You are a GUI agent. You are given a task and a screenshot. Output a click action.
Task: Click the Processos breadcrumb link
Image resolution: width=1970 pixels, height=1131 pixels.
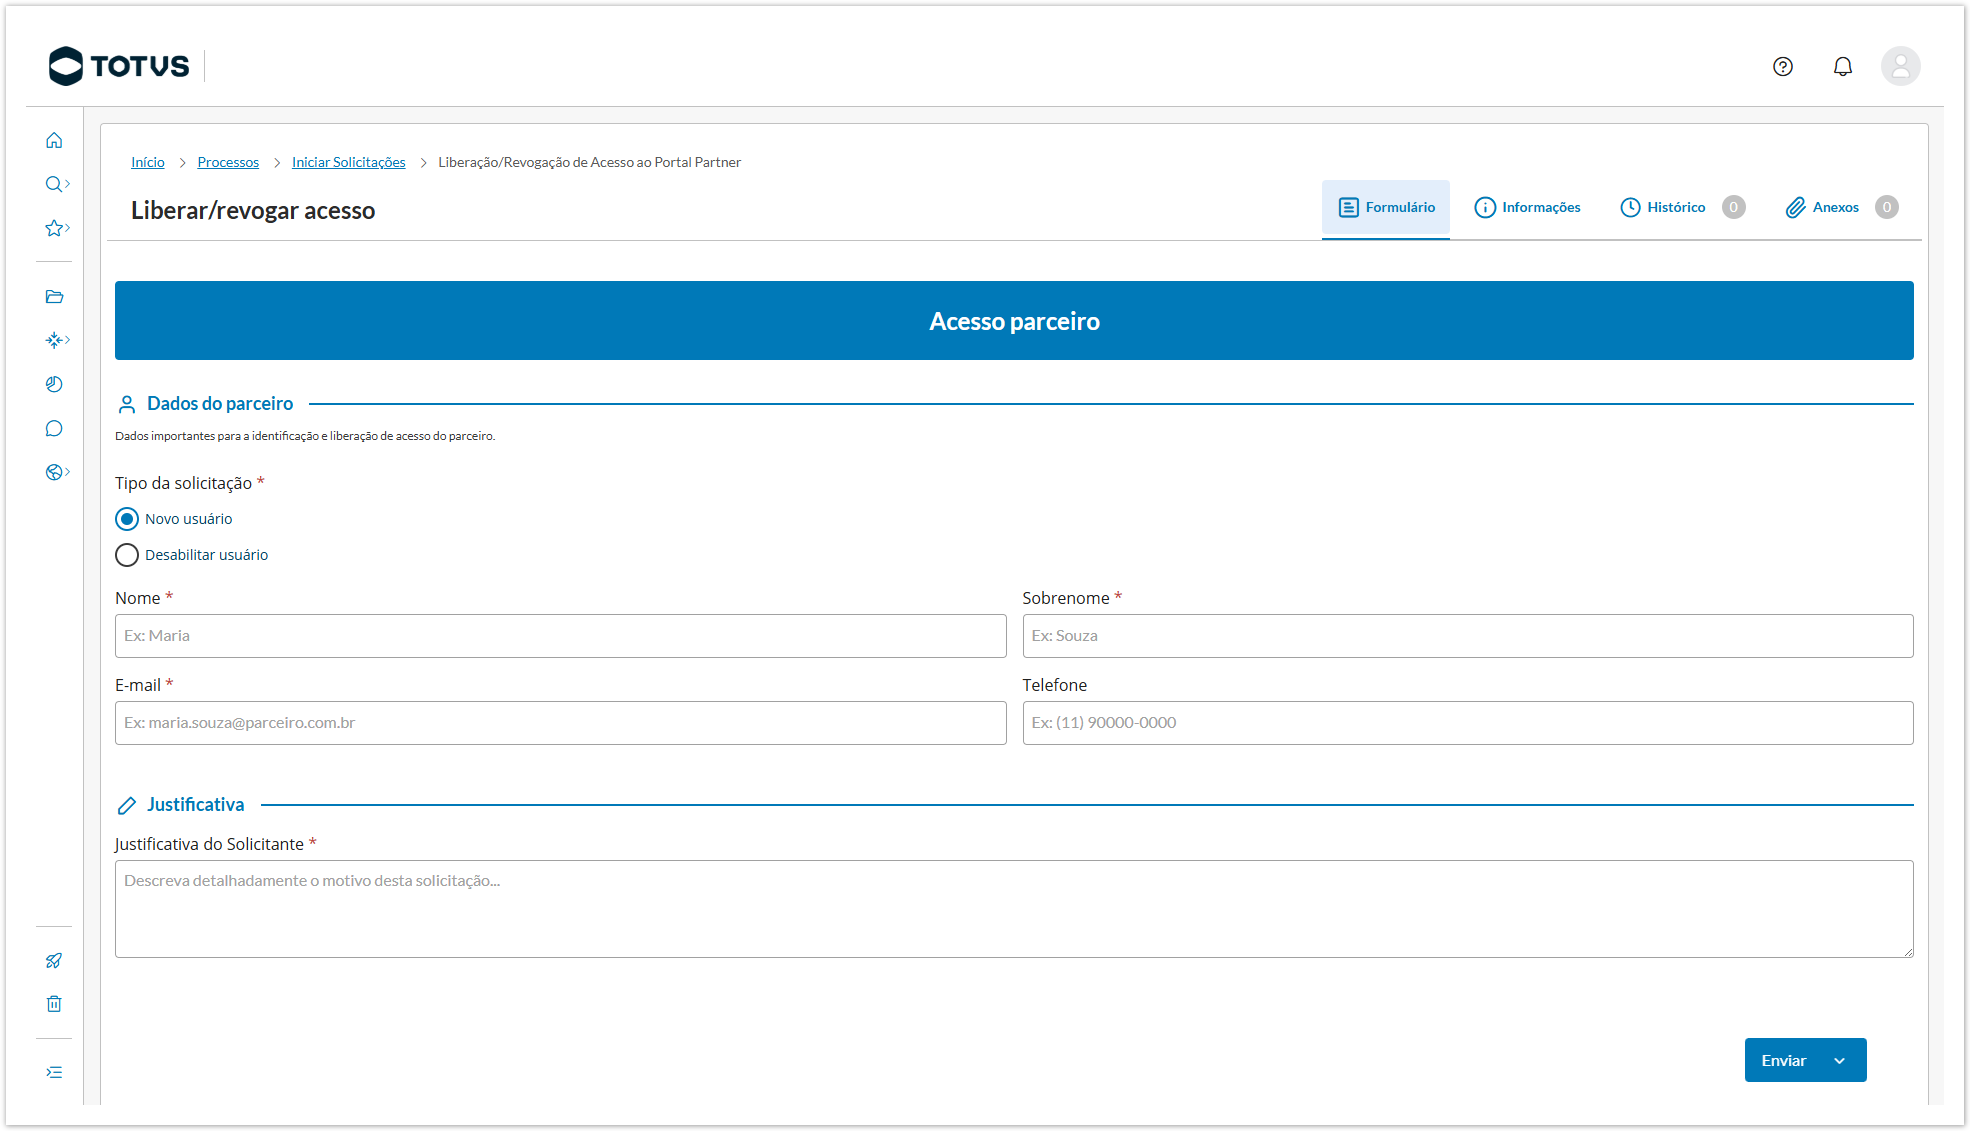click(x=228, y=162)
